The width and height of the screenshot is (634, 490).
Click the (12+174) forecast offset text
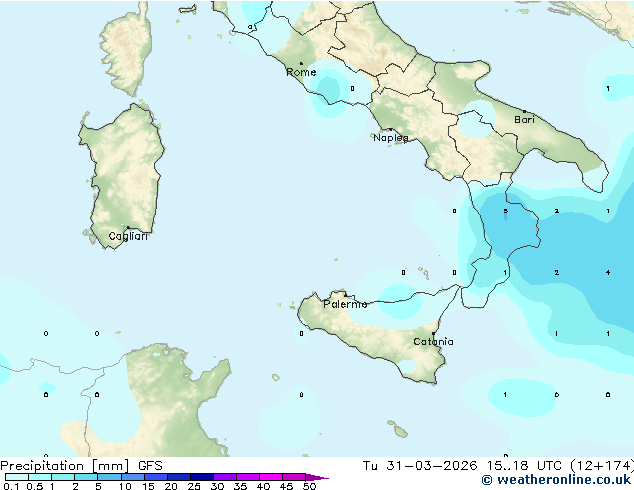(602, 466)
